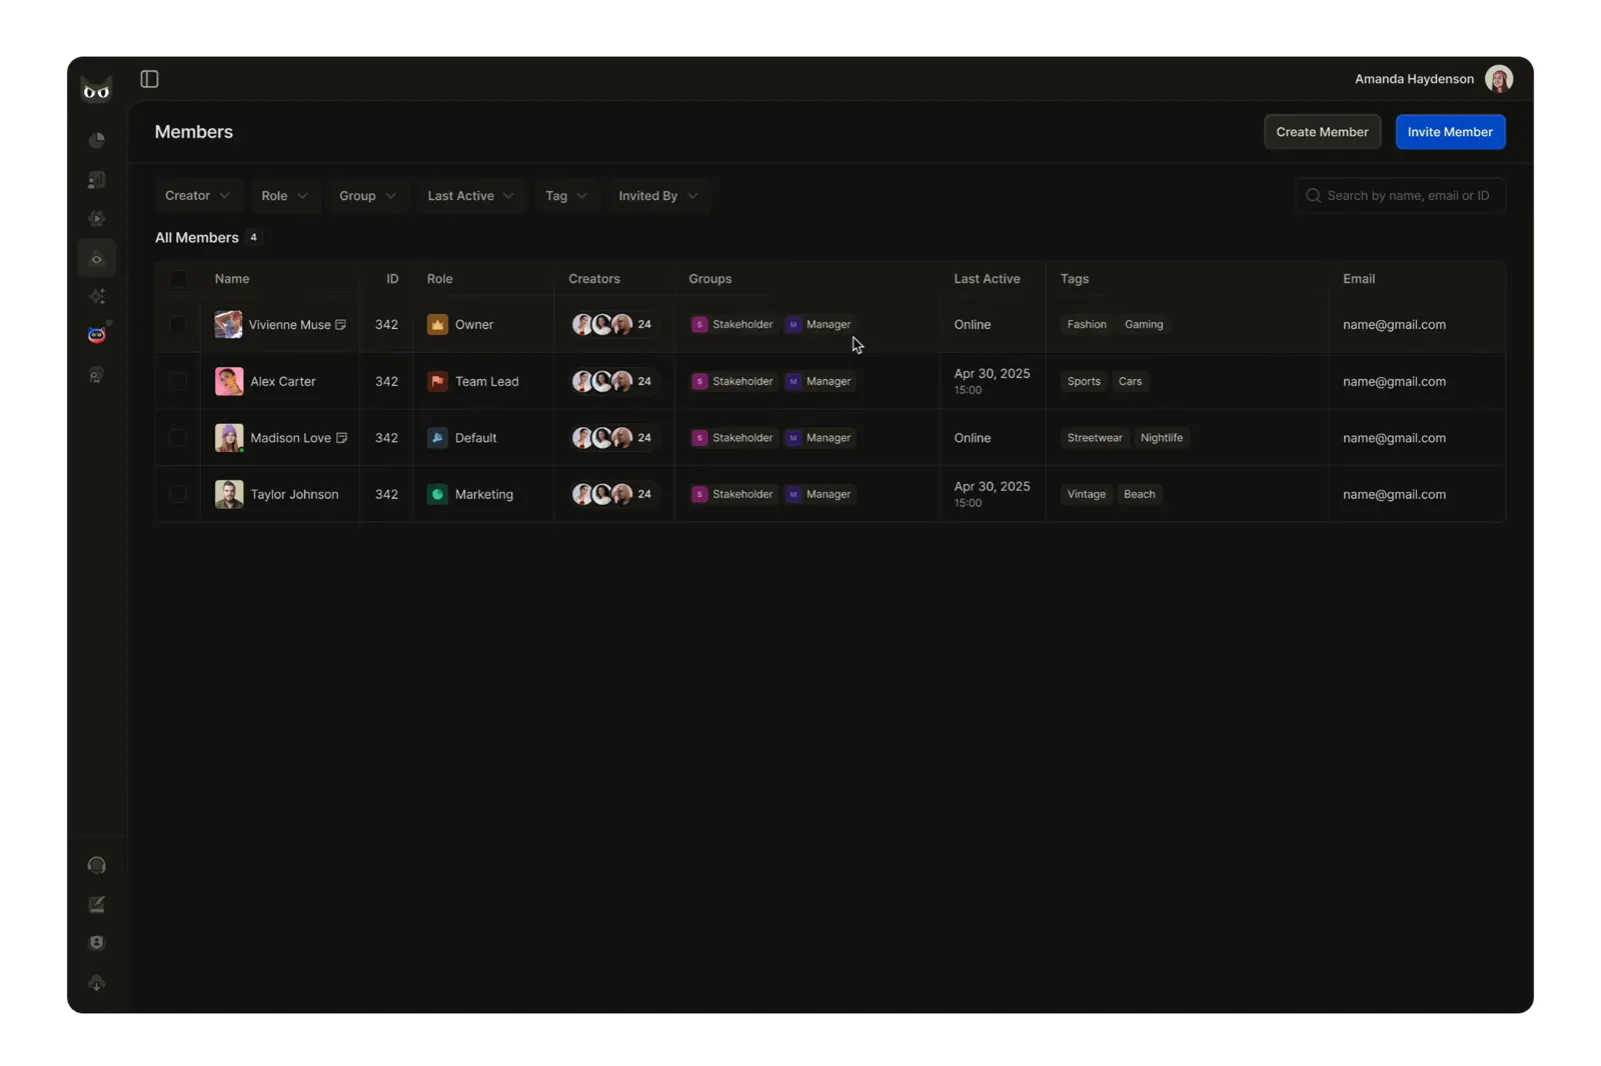1601x1066 pixels.
Task: Click the Vintage tag on Taylor's row
Action: (1086, 494)
